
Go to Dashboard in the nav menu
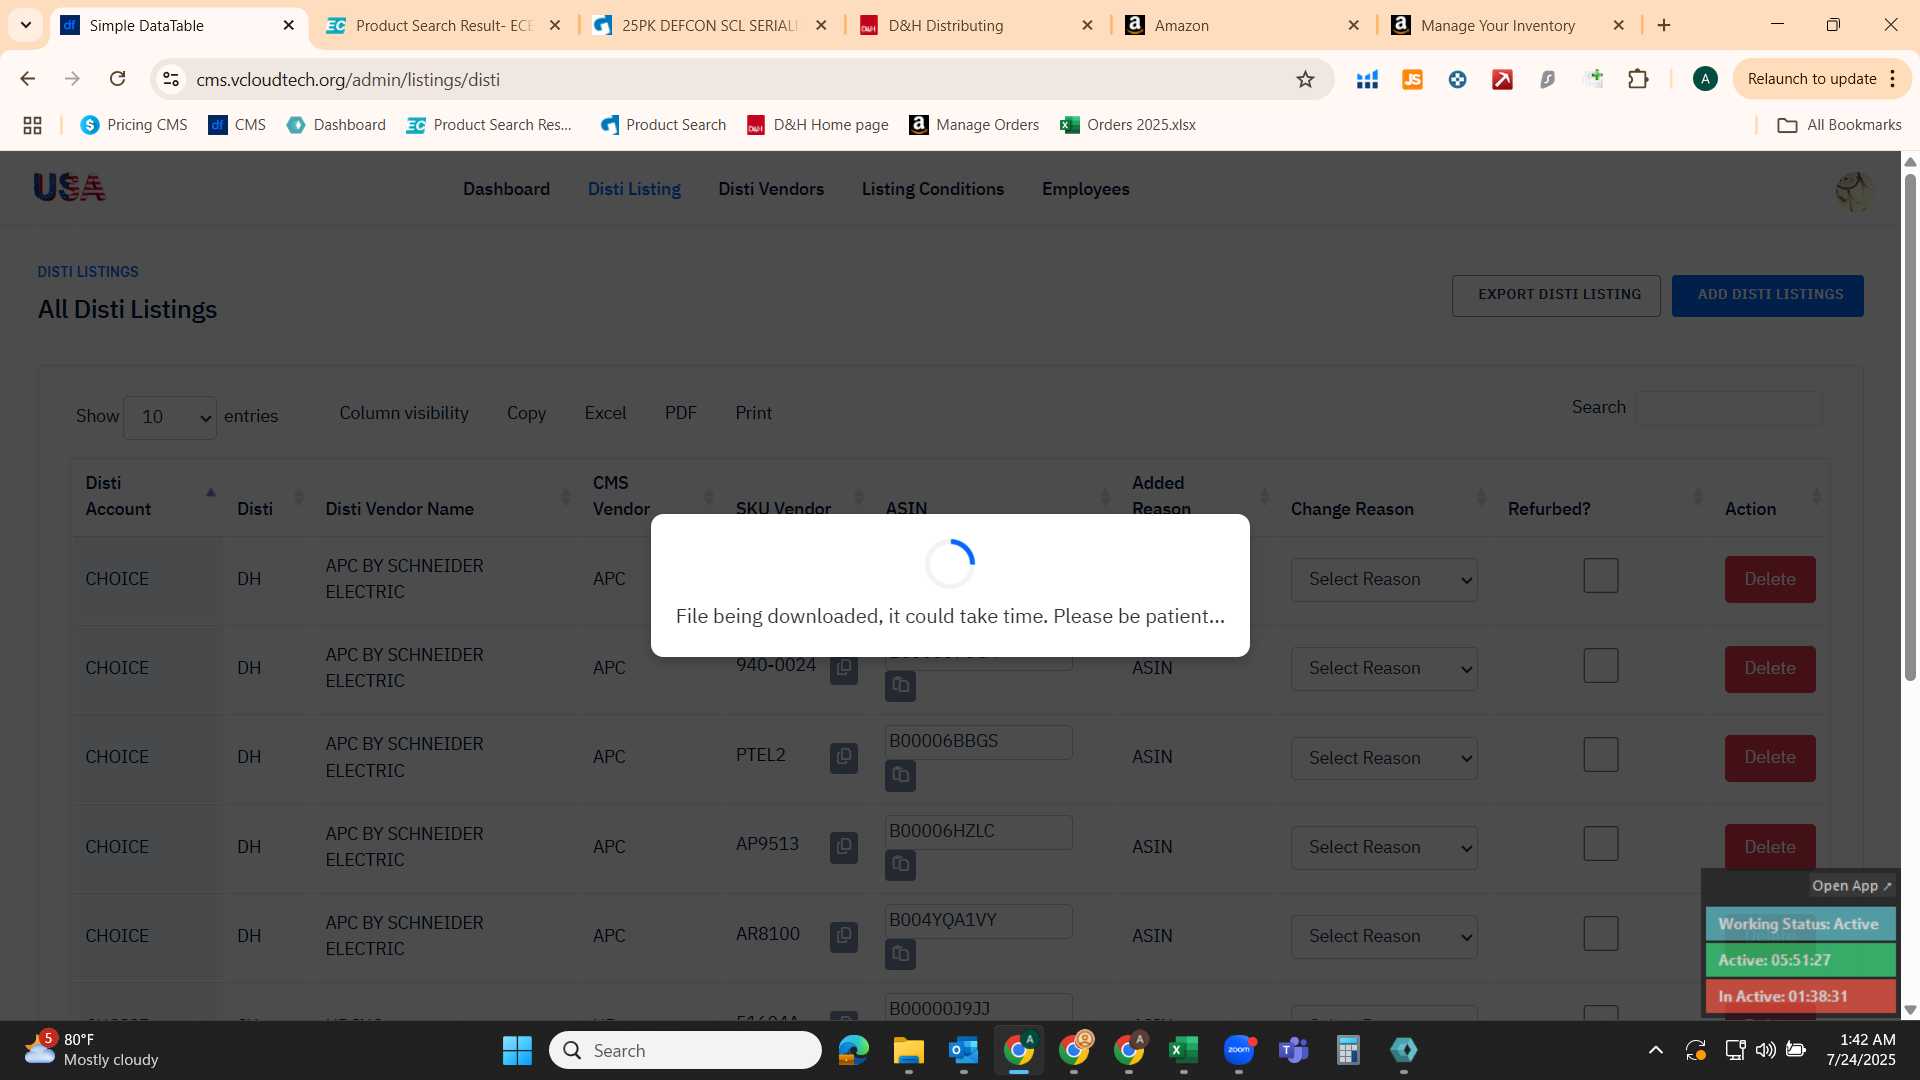coord(506,189)
